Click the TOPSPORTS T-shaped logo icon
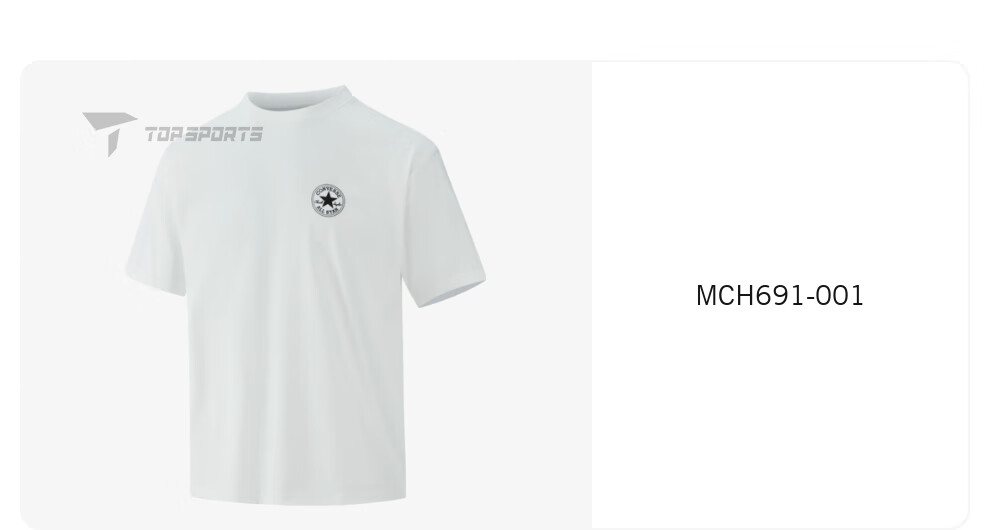The height and width of the screenshot is (530, 990). [x=110, y=133]
